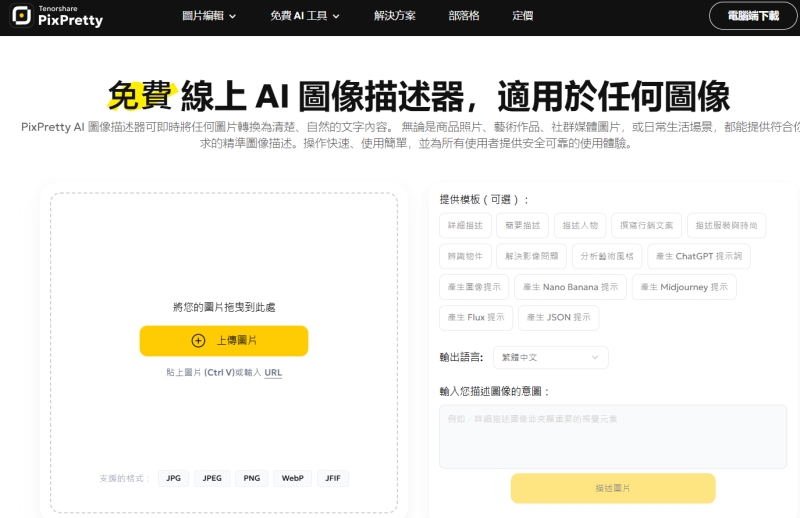Click the PixPretty logo icon
This screenshot has height=518, width=800.
(20, 16)
